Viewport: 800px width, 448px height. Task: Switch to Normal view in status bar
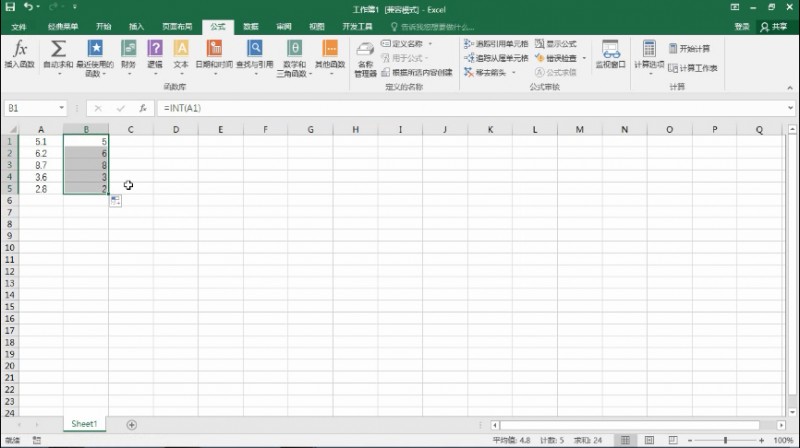pyautogui.click(x=626, y=440)
